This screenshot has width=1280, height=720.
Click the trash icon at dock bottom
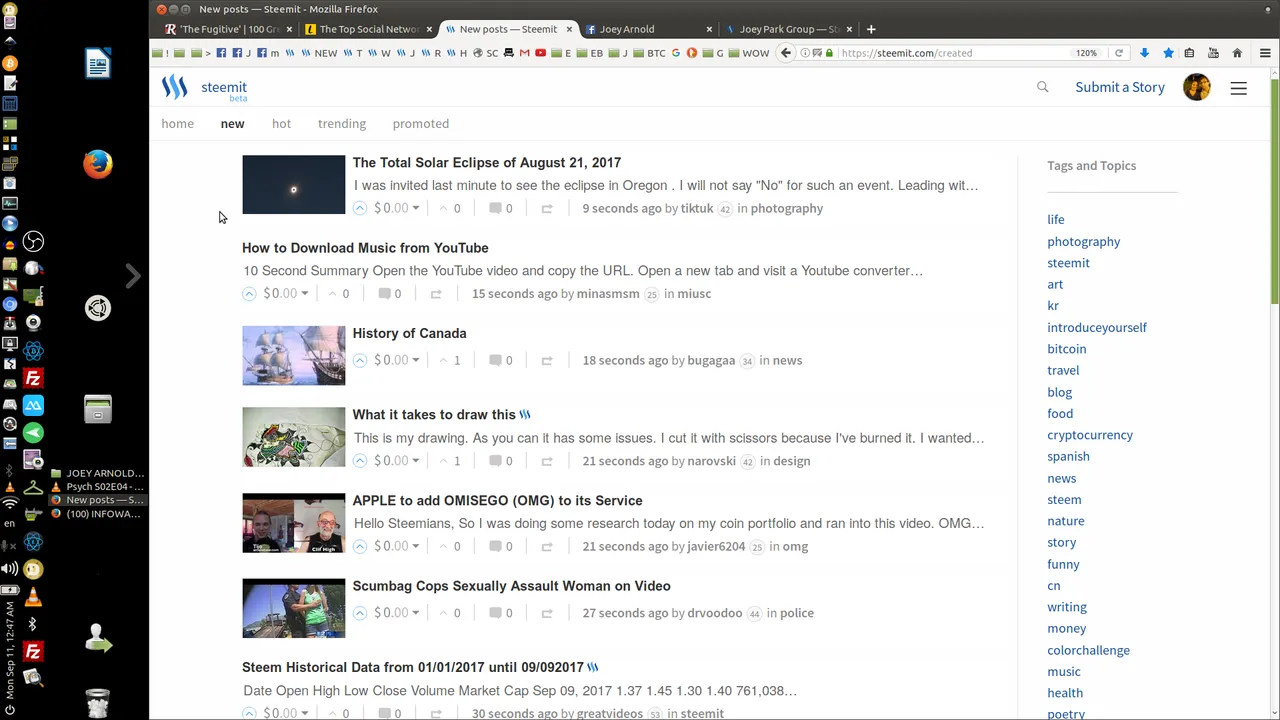97,702
